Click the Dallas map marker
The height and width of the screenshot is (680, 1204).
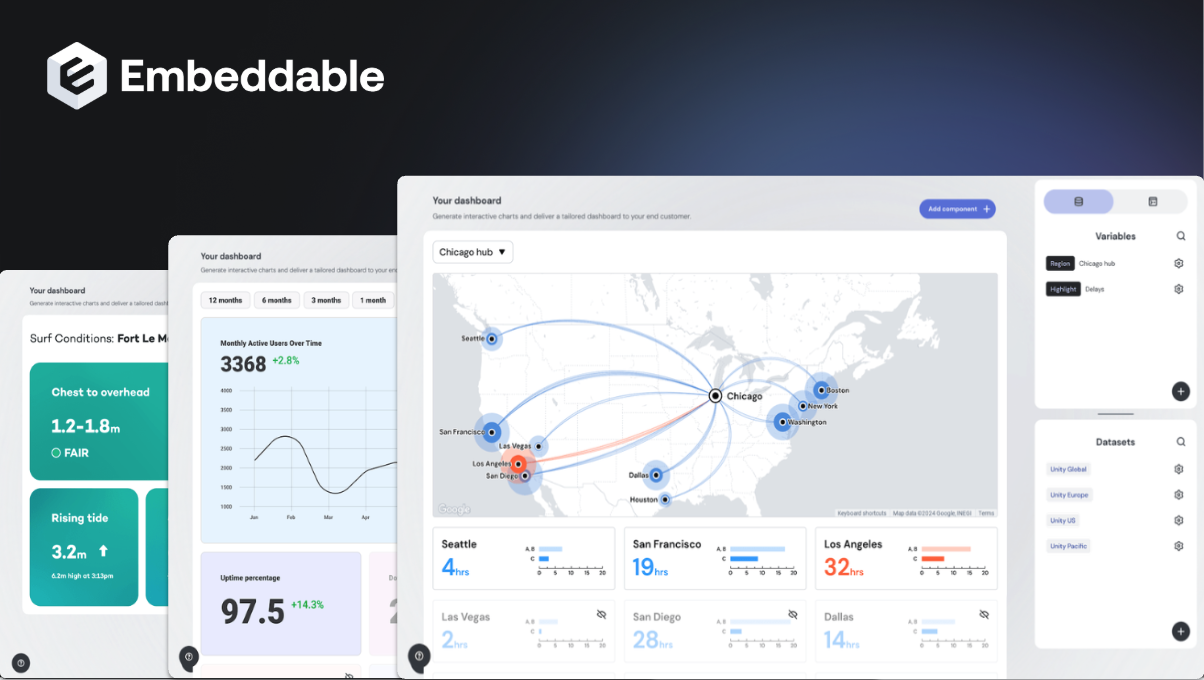[x=656, y=475]
